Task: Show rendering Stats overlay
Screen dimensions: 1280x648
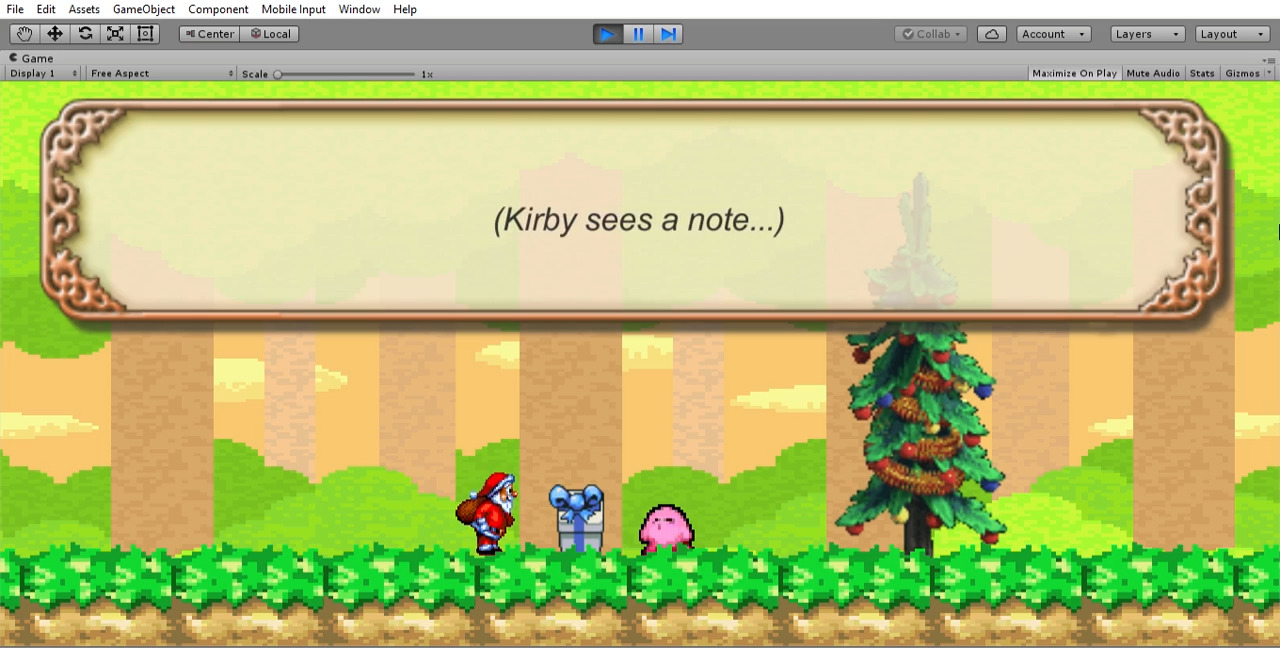Action: tap(1202, 72)
